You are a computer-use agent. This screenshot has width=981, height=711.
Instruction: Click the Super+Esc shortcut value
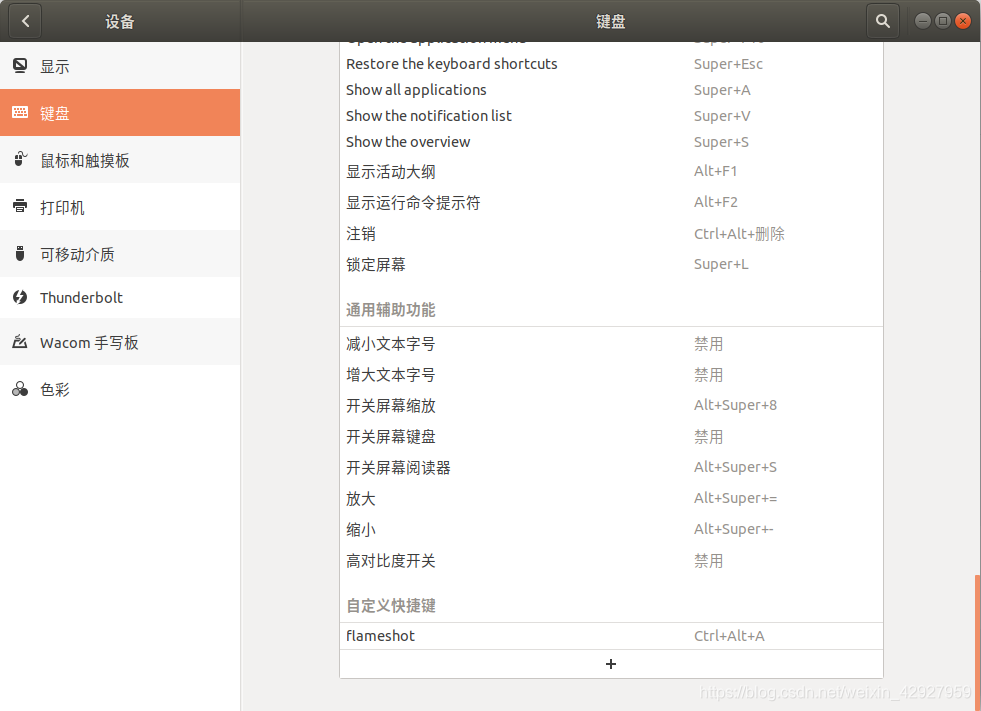point(728,64)
